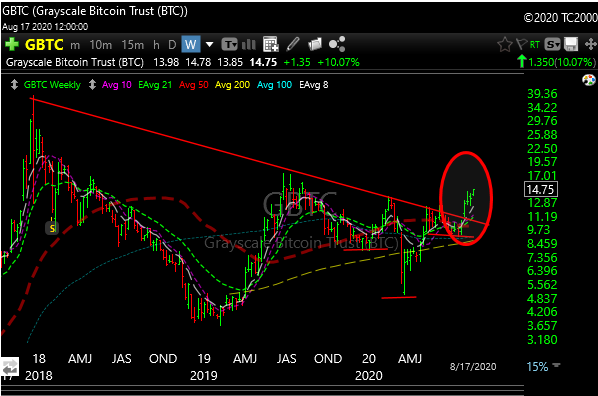Click the open price 13.98 value

coord(166,62)
